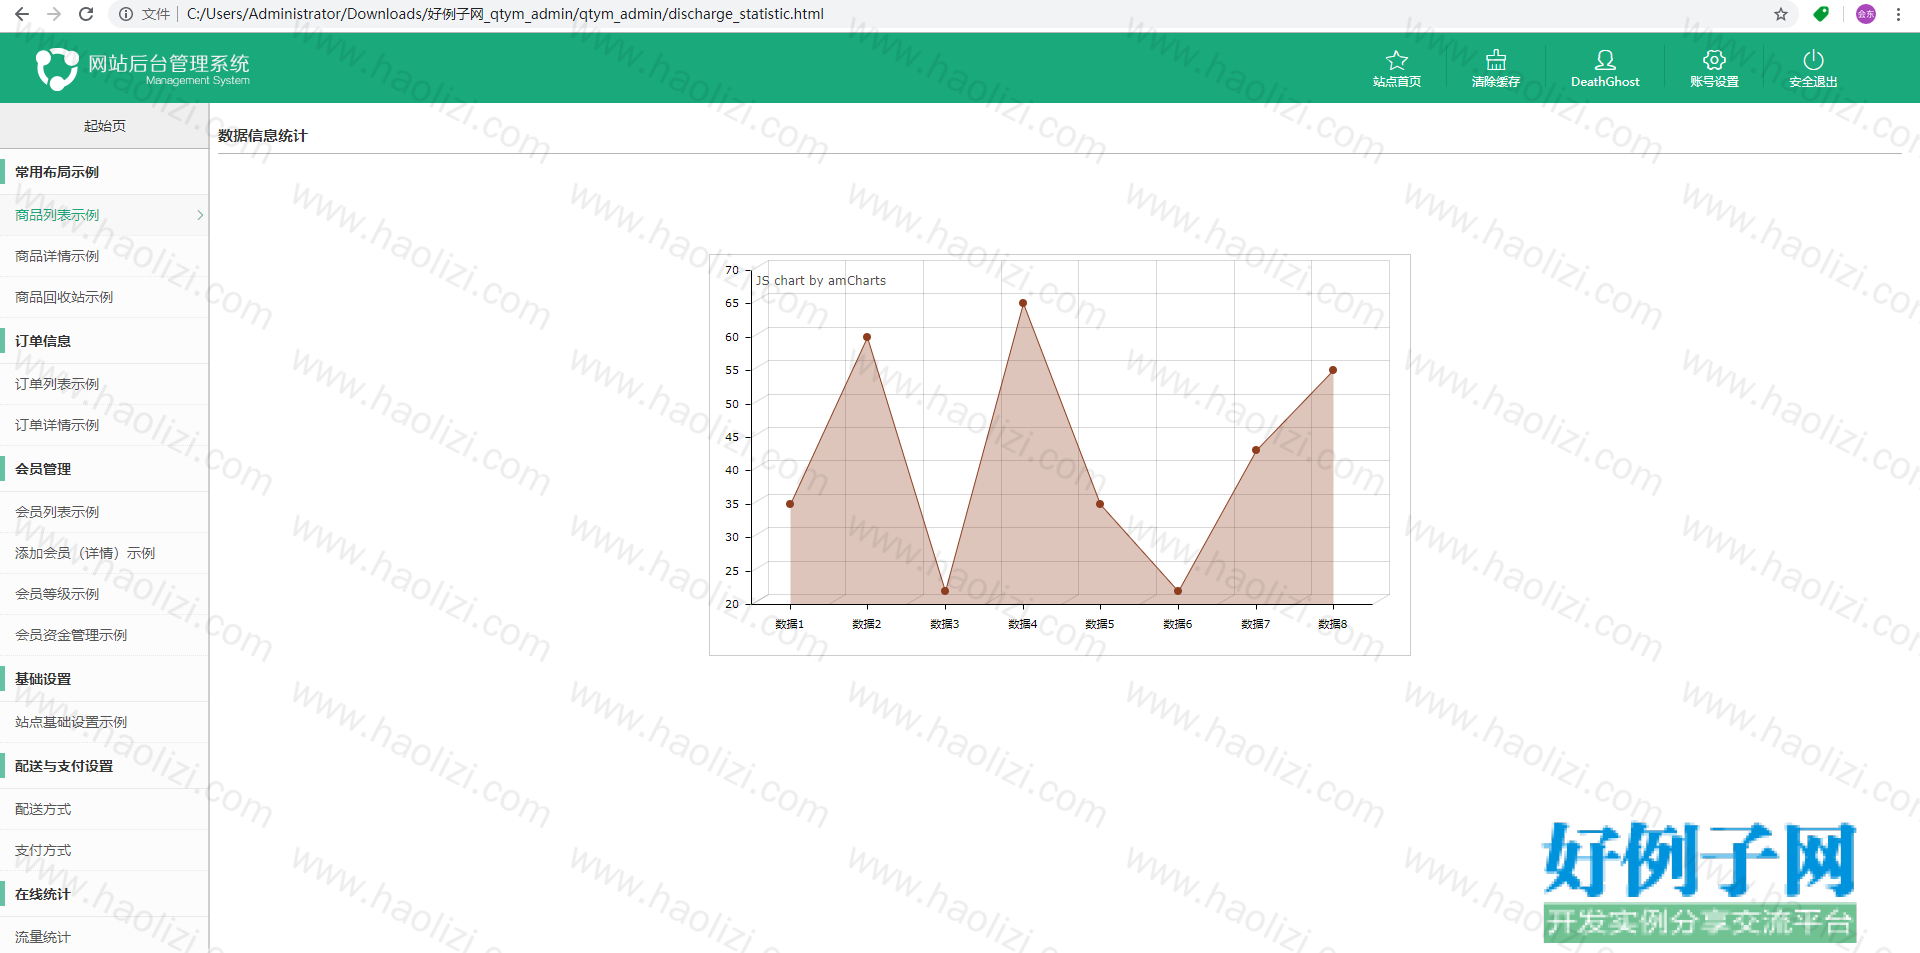Click the green shield extension icon
The width and height of the screenshot is (1920, 953).
click(1821, 14)
